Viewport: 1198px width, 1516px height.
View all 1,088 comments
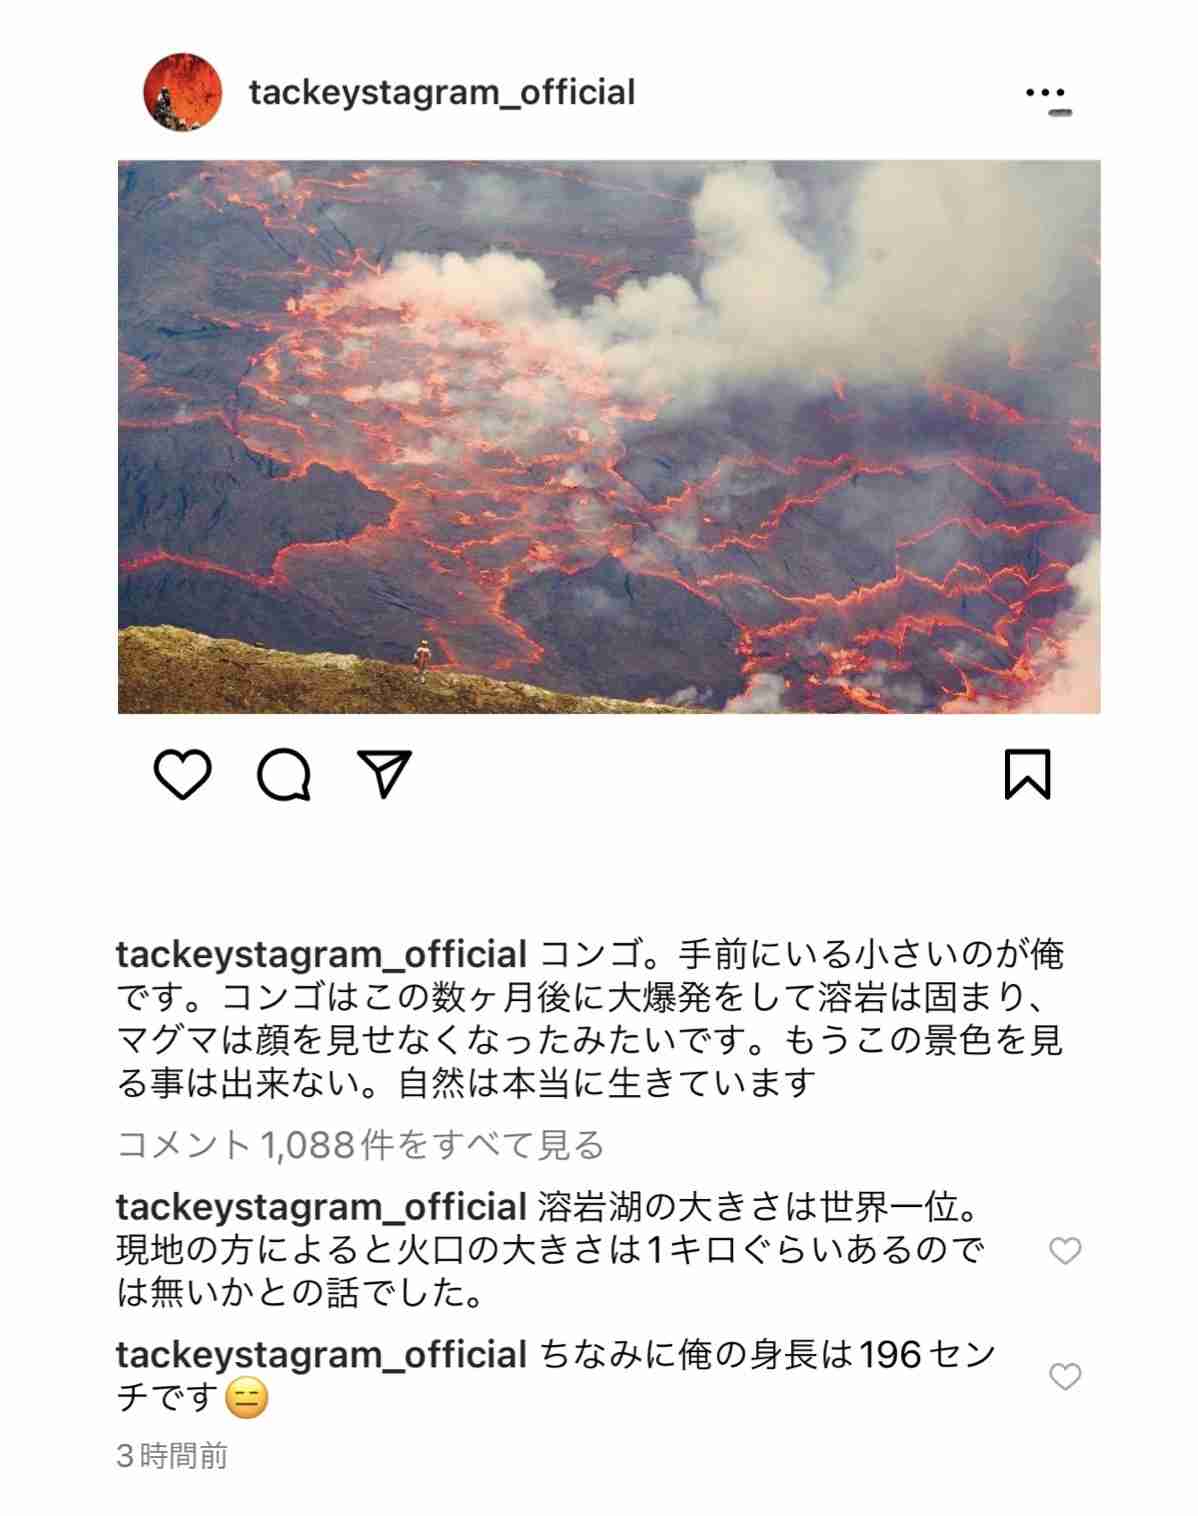(x=361, y=1144)
